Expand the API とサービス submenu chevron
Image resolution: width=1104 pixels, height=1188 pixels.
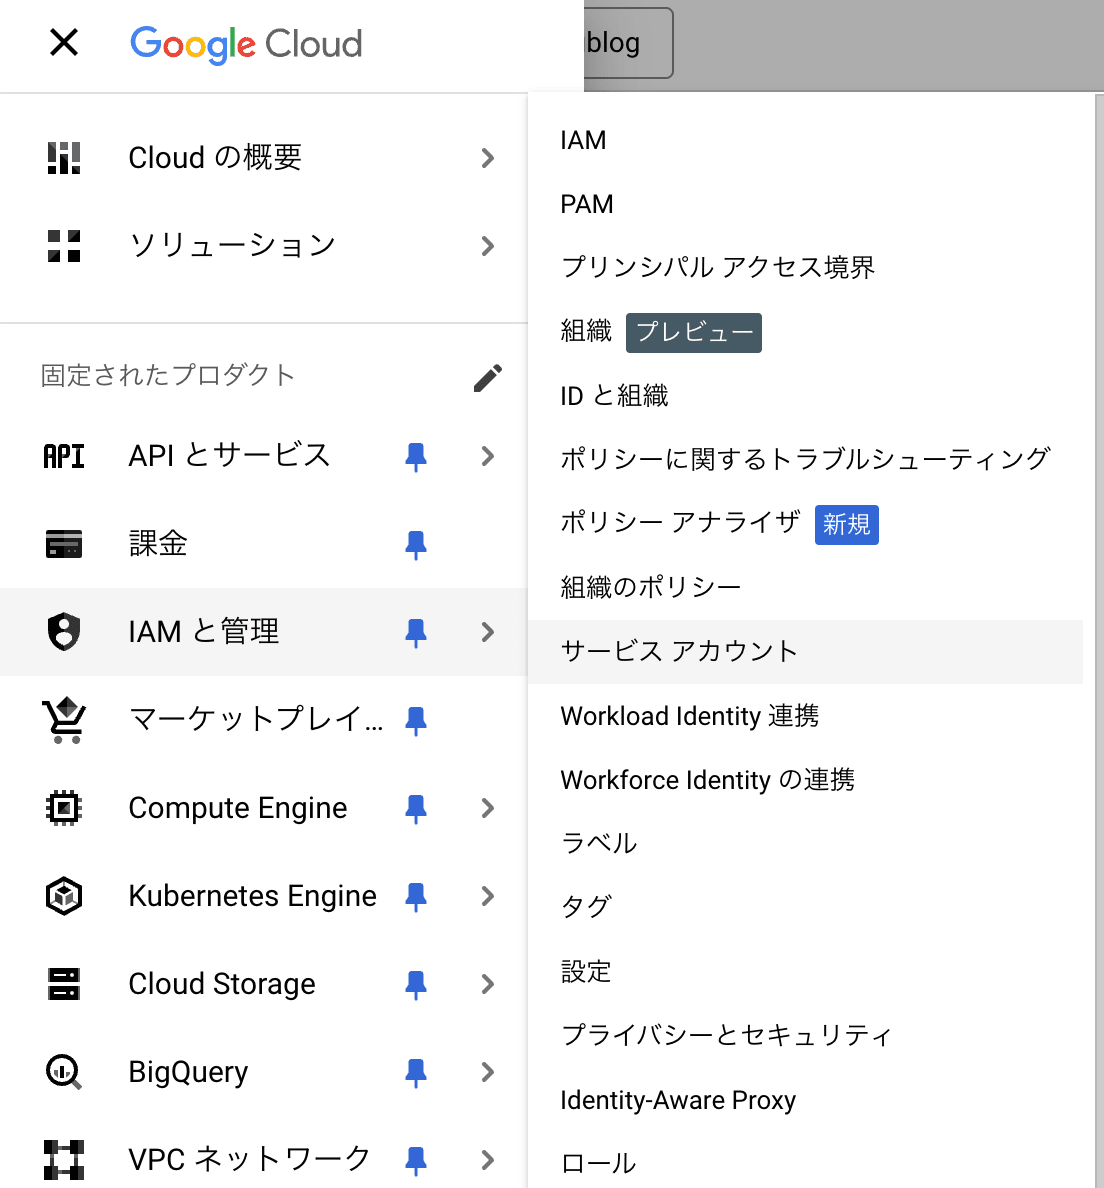click(488, 456)
